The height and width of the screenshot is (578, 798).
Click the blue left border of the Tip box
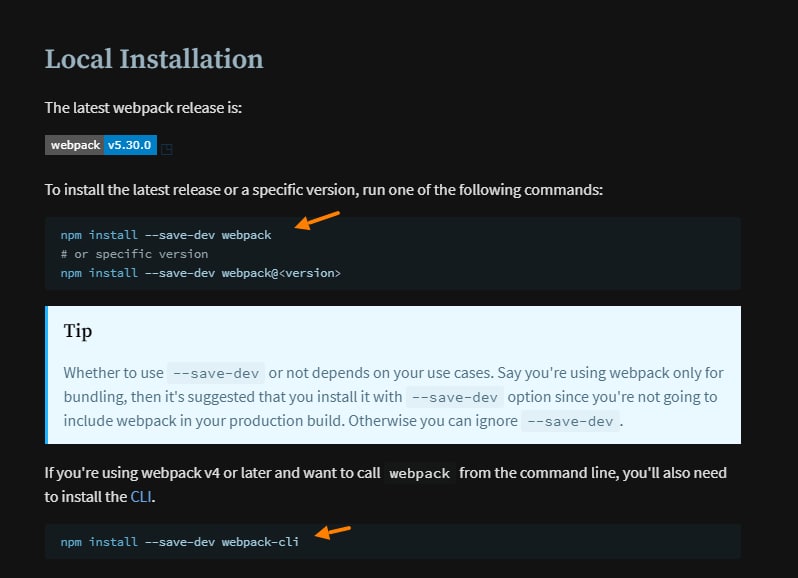pos(46,375)
